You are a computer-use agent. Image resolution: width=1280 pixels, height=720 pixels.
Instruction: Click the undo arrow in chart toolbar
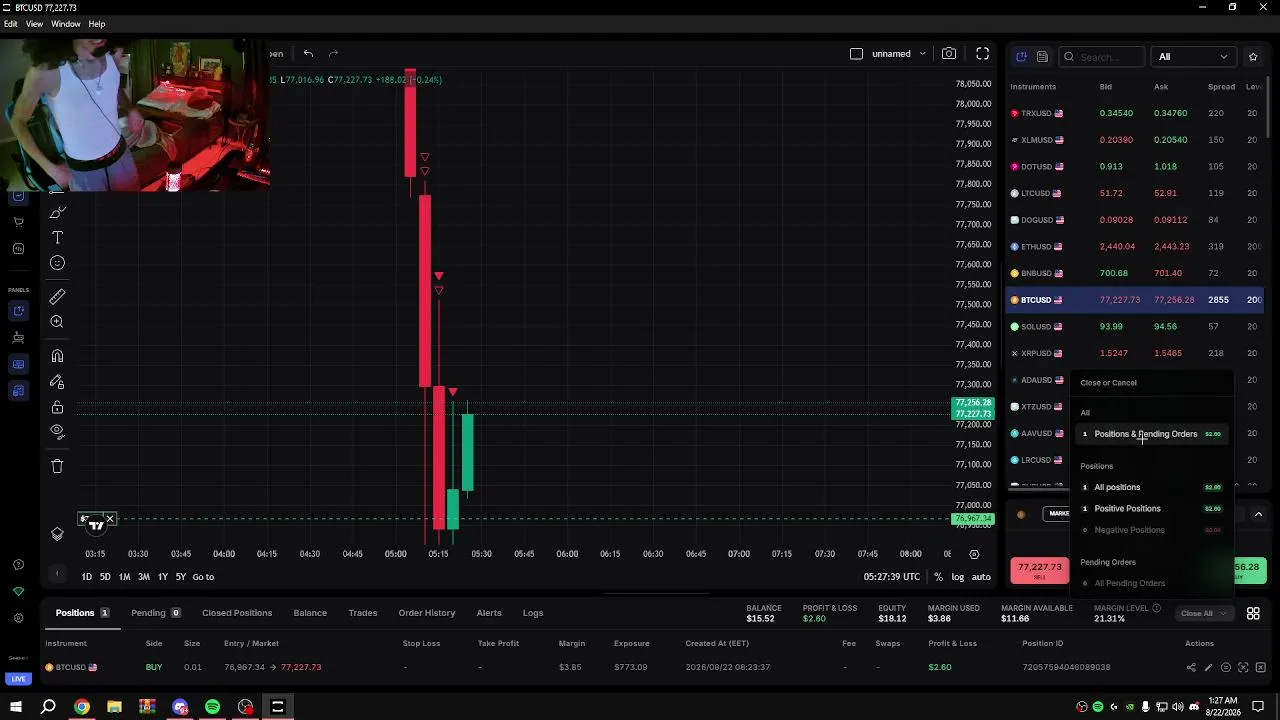[x=308, y=54]
